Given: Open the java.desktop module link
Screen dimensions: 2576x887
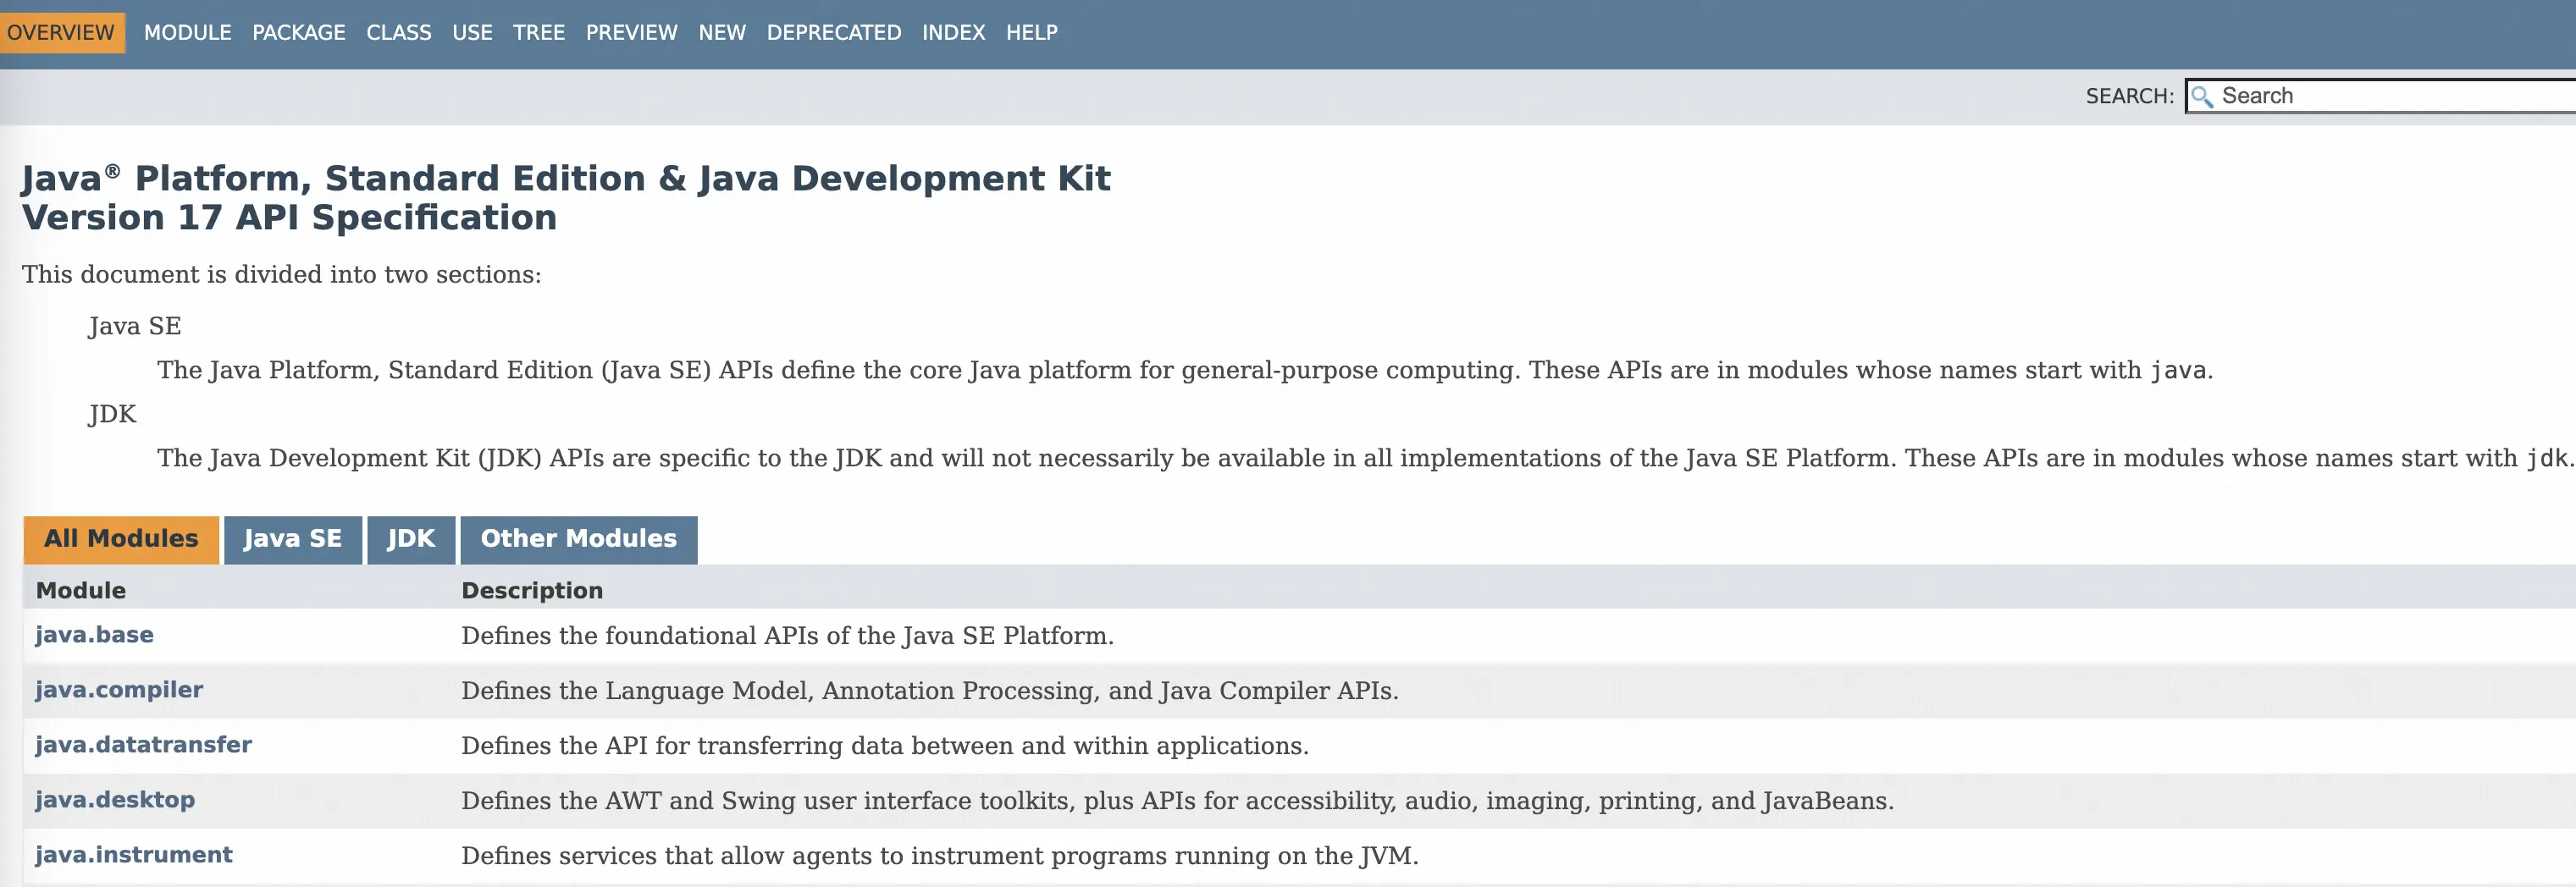Looking at the screenshot, I should [115, 800].
